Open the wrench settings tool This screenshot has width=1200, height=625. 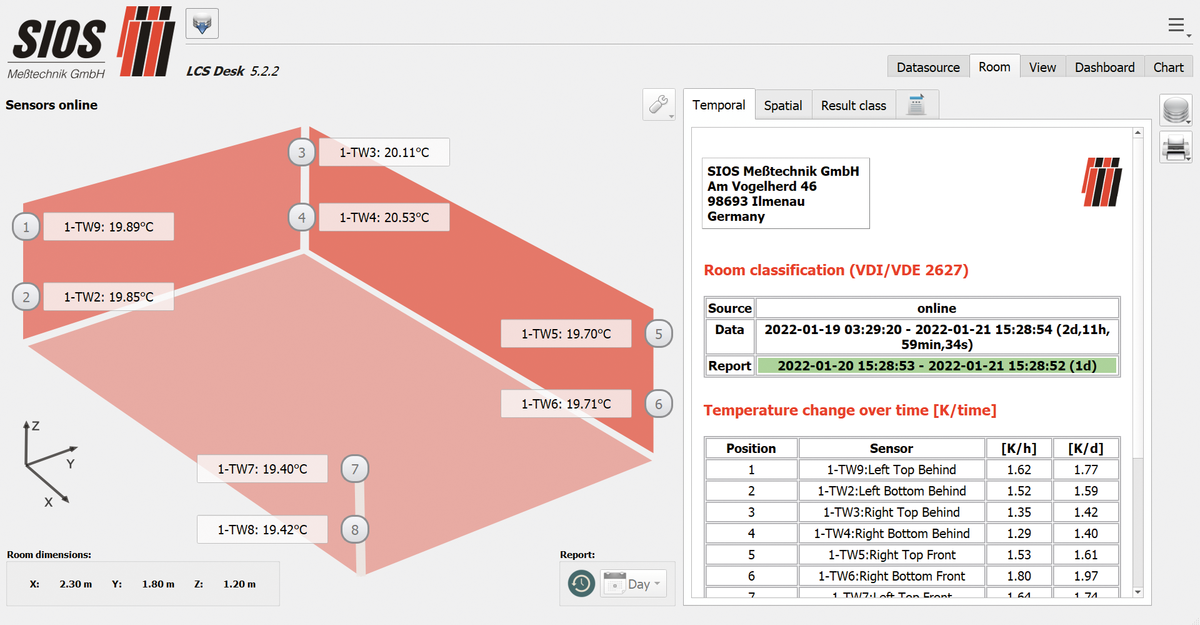point(659,105)
